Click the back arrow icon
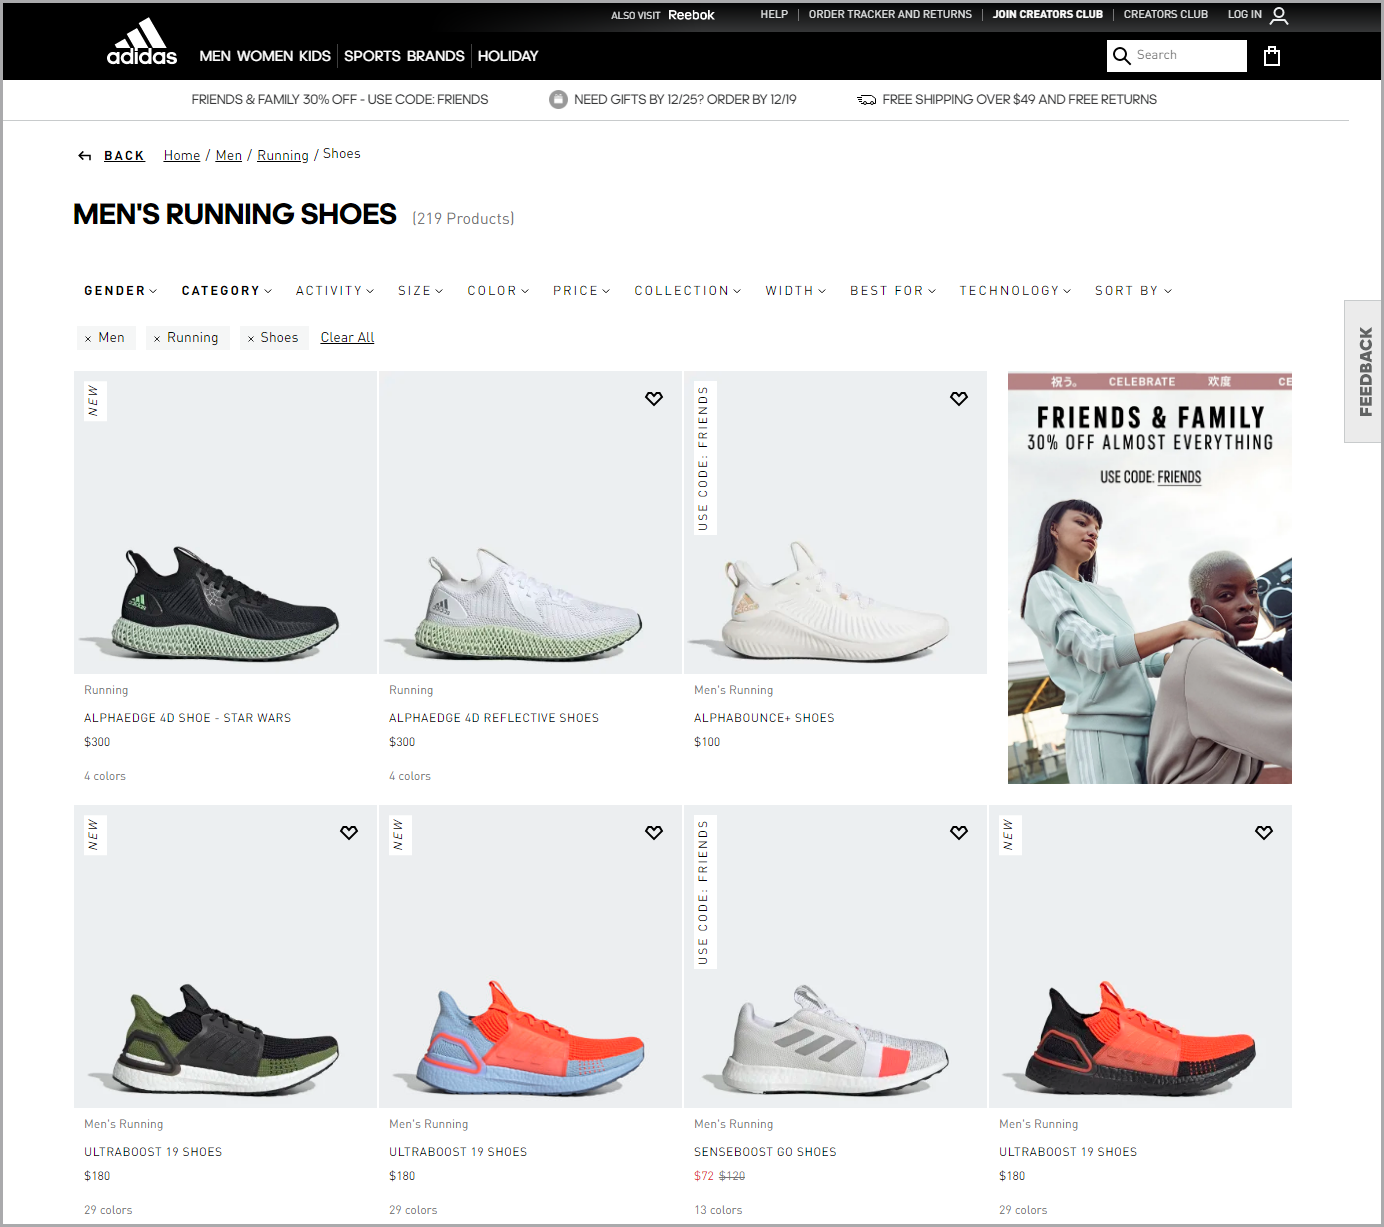The image size is (1384, 1227). click(85, 156)
